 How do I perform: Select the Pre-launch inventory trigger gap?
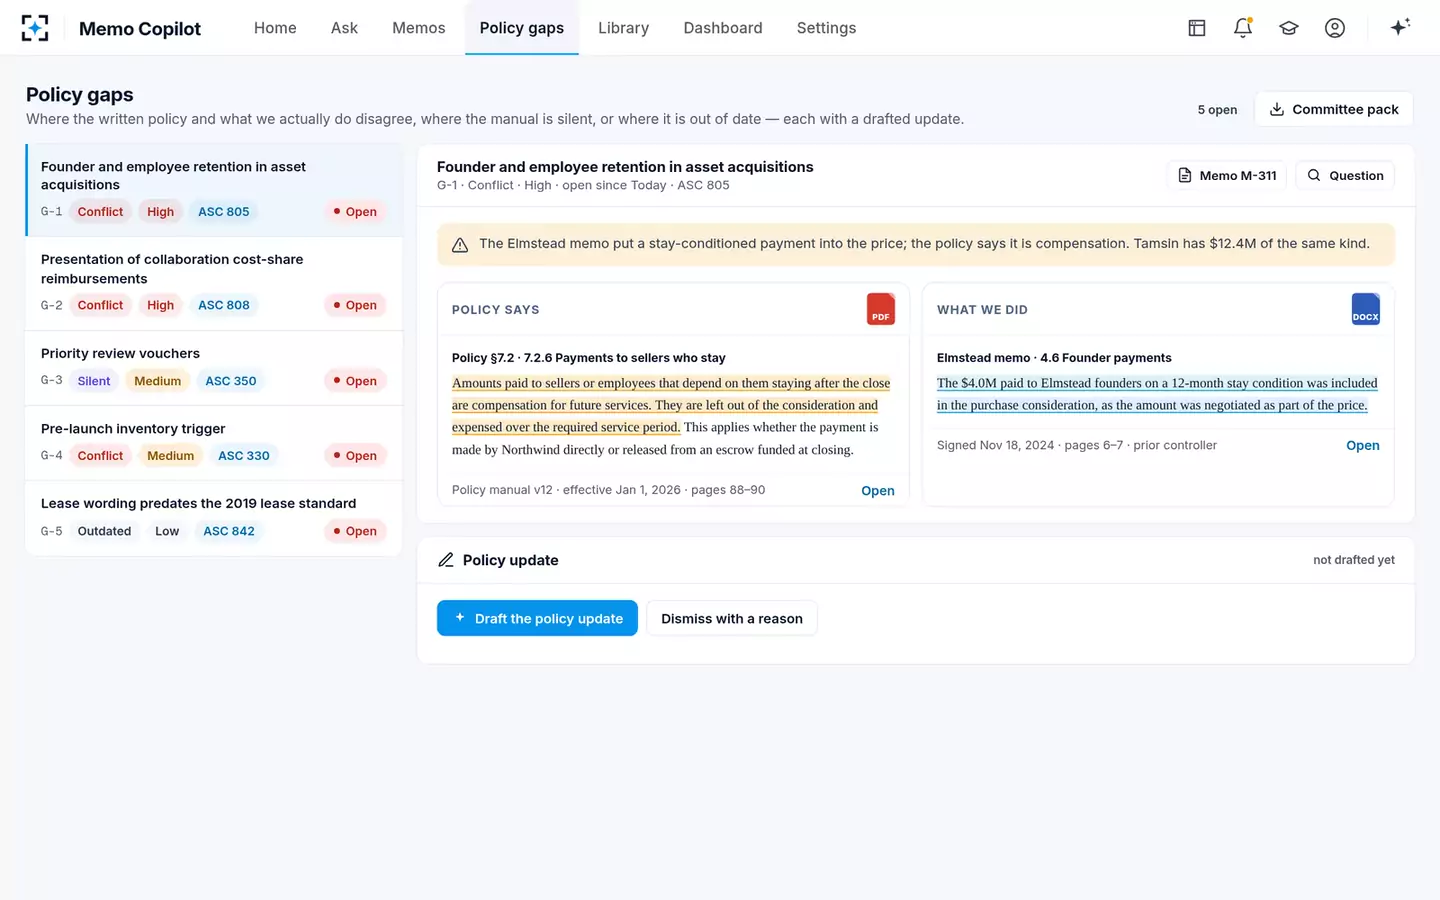click(x=214, y=443)
